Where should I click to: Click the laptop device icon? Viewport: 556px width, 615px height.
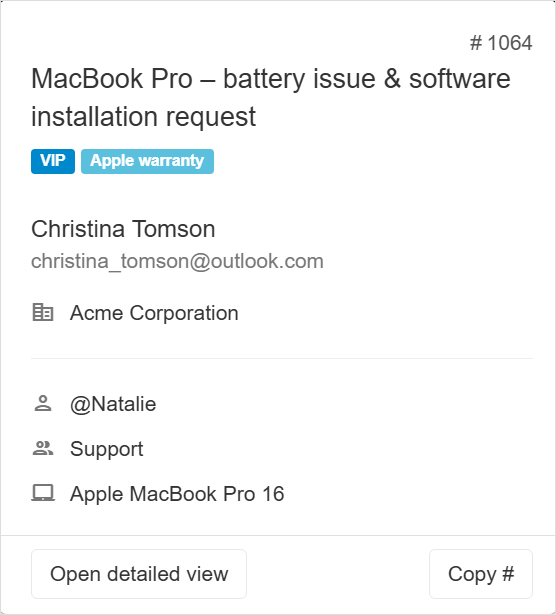43,493
